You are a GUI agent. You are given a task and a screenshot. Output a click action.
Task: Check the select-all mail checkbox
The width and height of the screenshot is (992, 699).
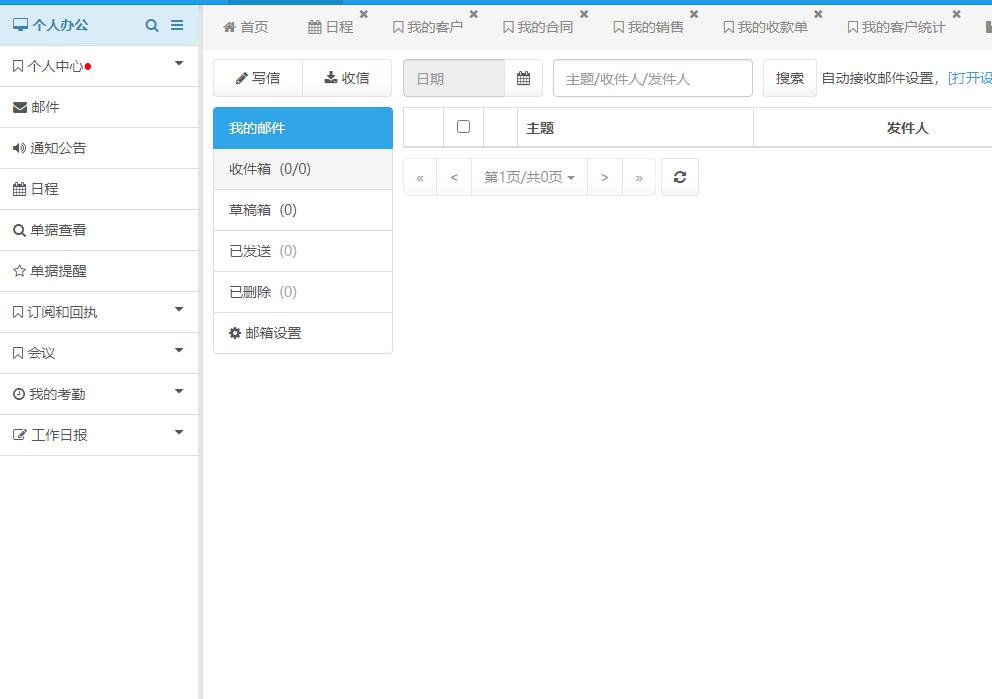point(463,127)
